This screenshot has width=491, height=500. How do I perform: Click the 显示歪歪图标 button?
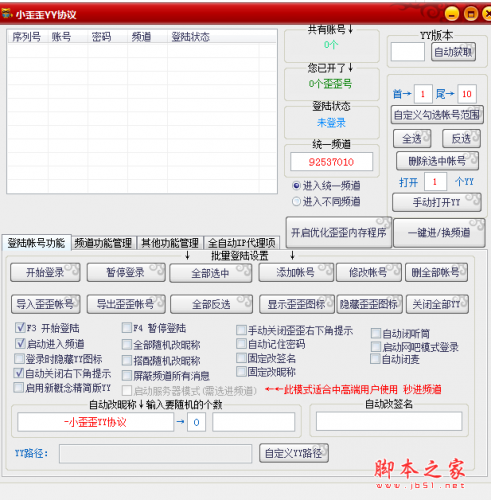(297, 304)
